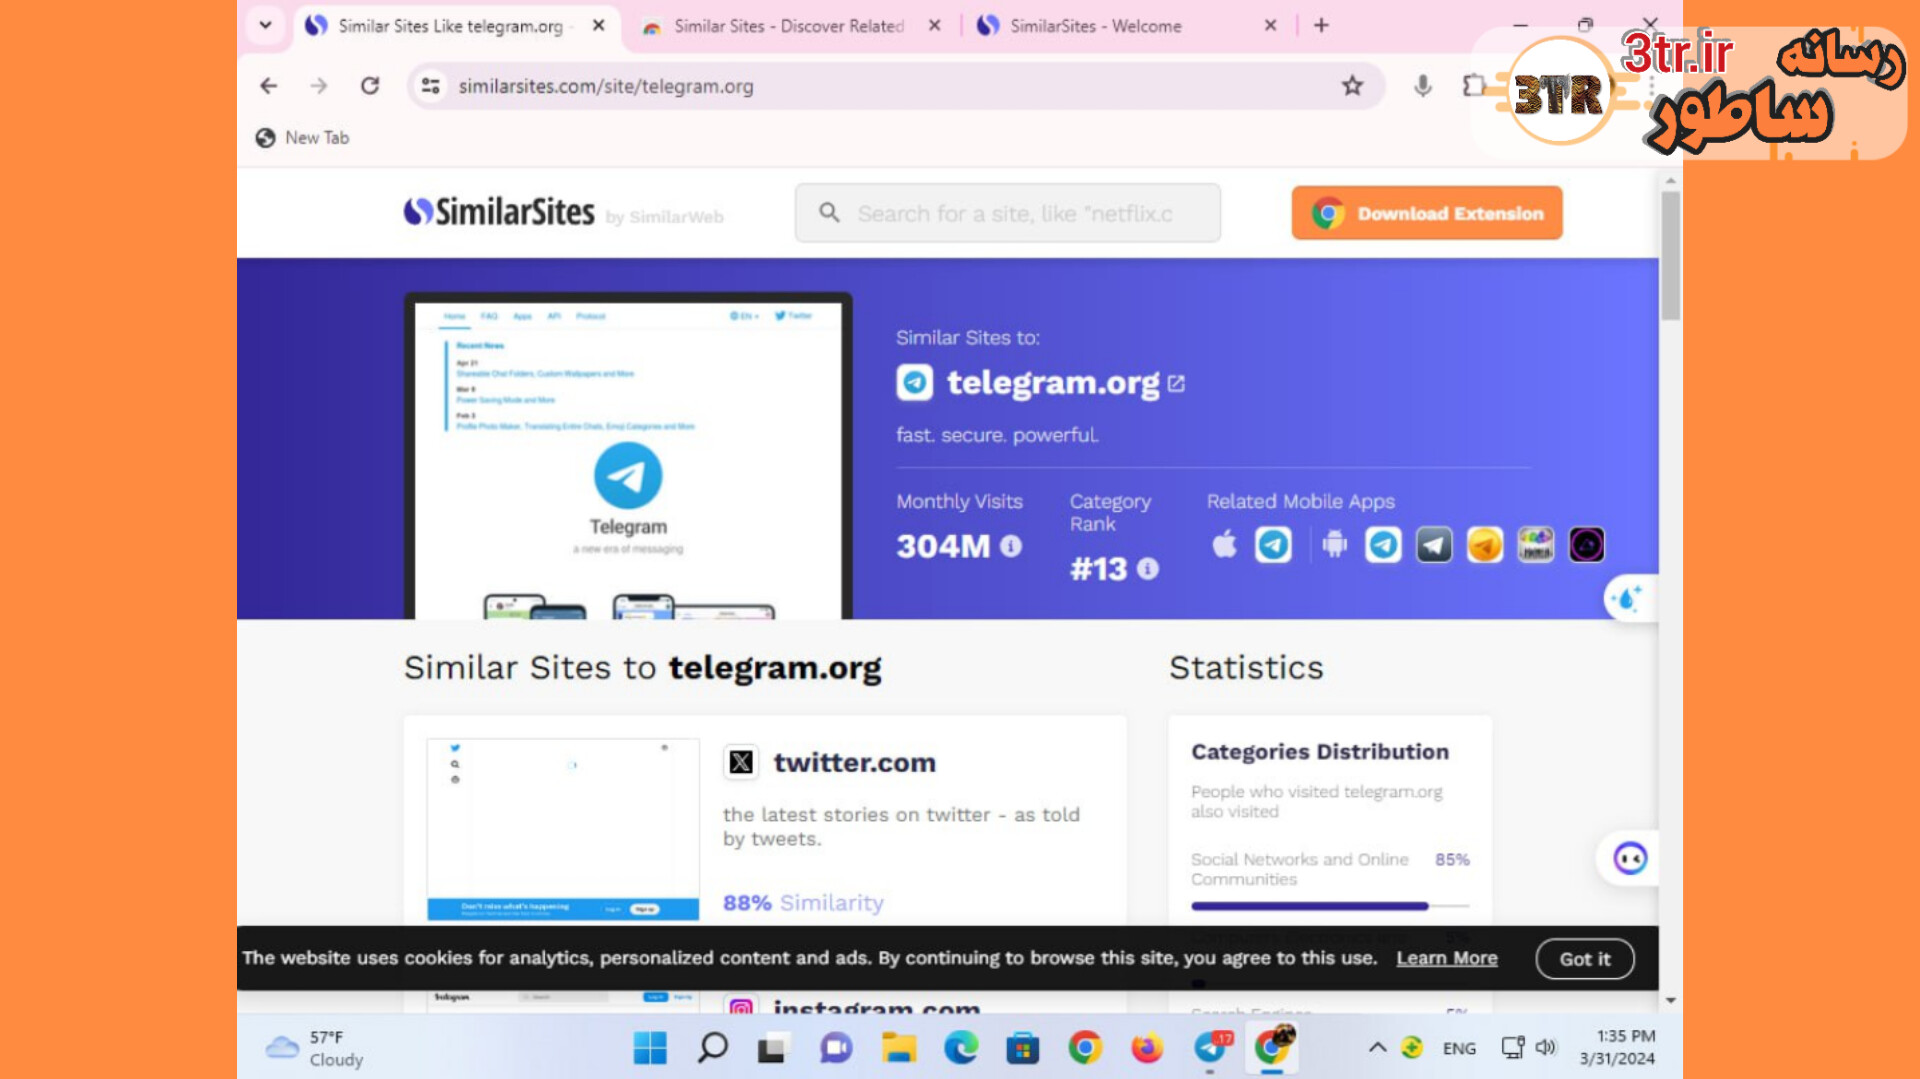Expand the tab search dropdown arrow
The image size is (1920, 1079).
(265, 25)
